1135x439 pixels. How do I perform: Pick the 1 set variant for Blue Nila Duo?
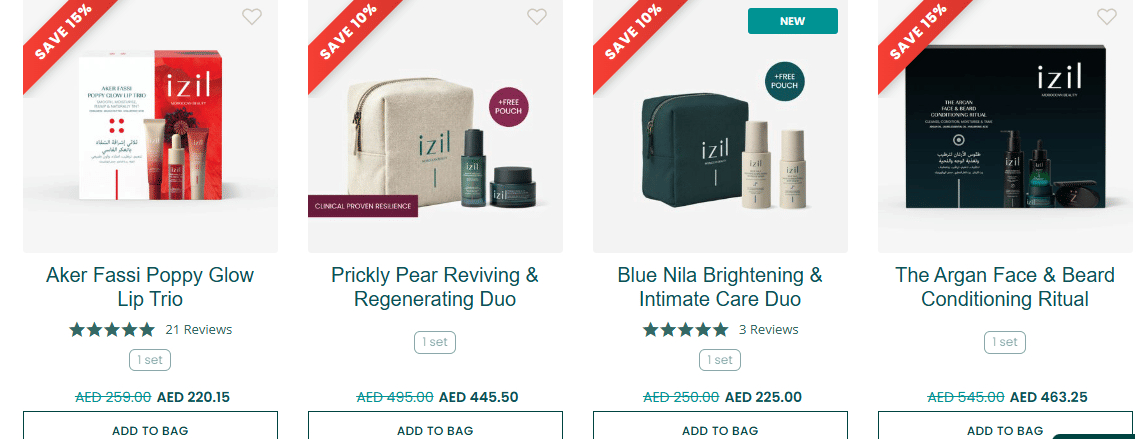click(x=720, y=360)
